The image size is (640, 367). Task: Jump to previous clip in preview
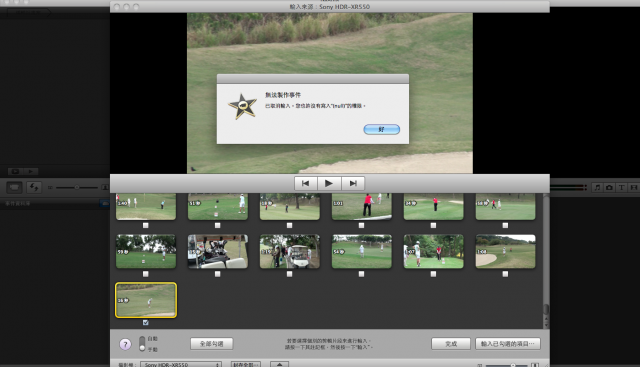305,183
